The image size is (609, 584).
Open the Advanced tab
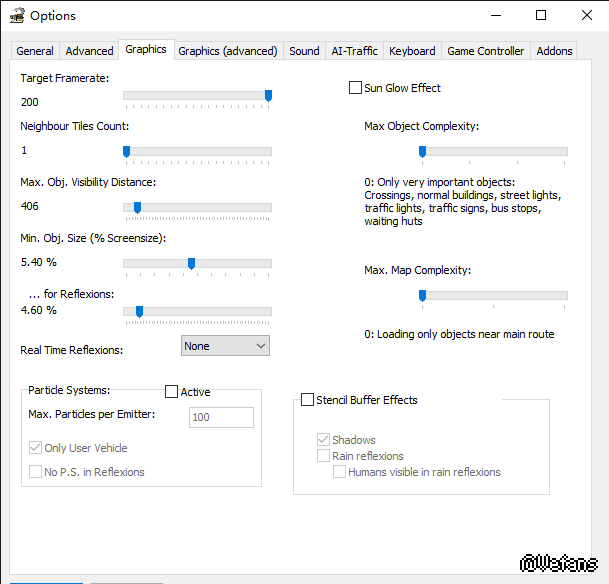tap(89, 51)
